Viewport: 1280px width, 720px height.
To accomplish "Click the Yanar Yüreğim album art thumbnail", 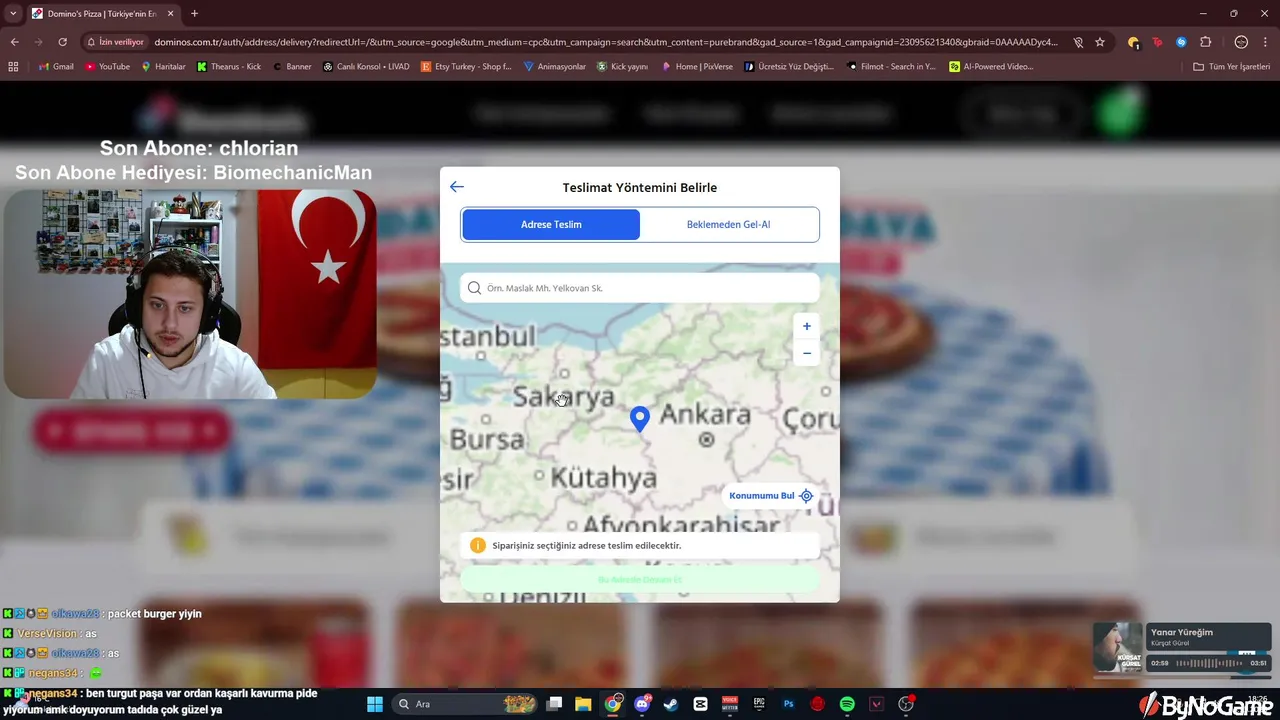I will coord(1119,649).
